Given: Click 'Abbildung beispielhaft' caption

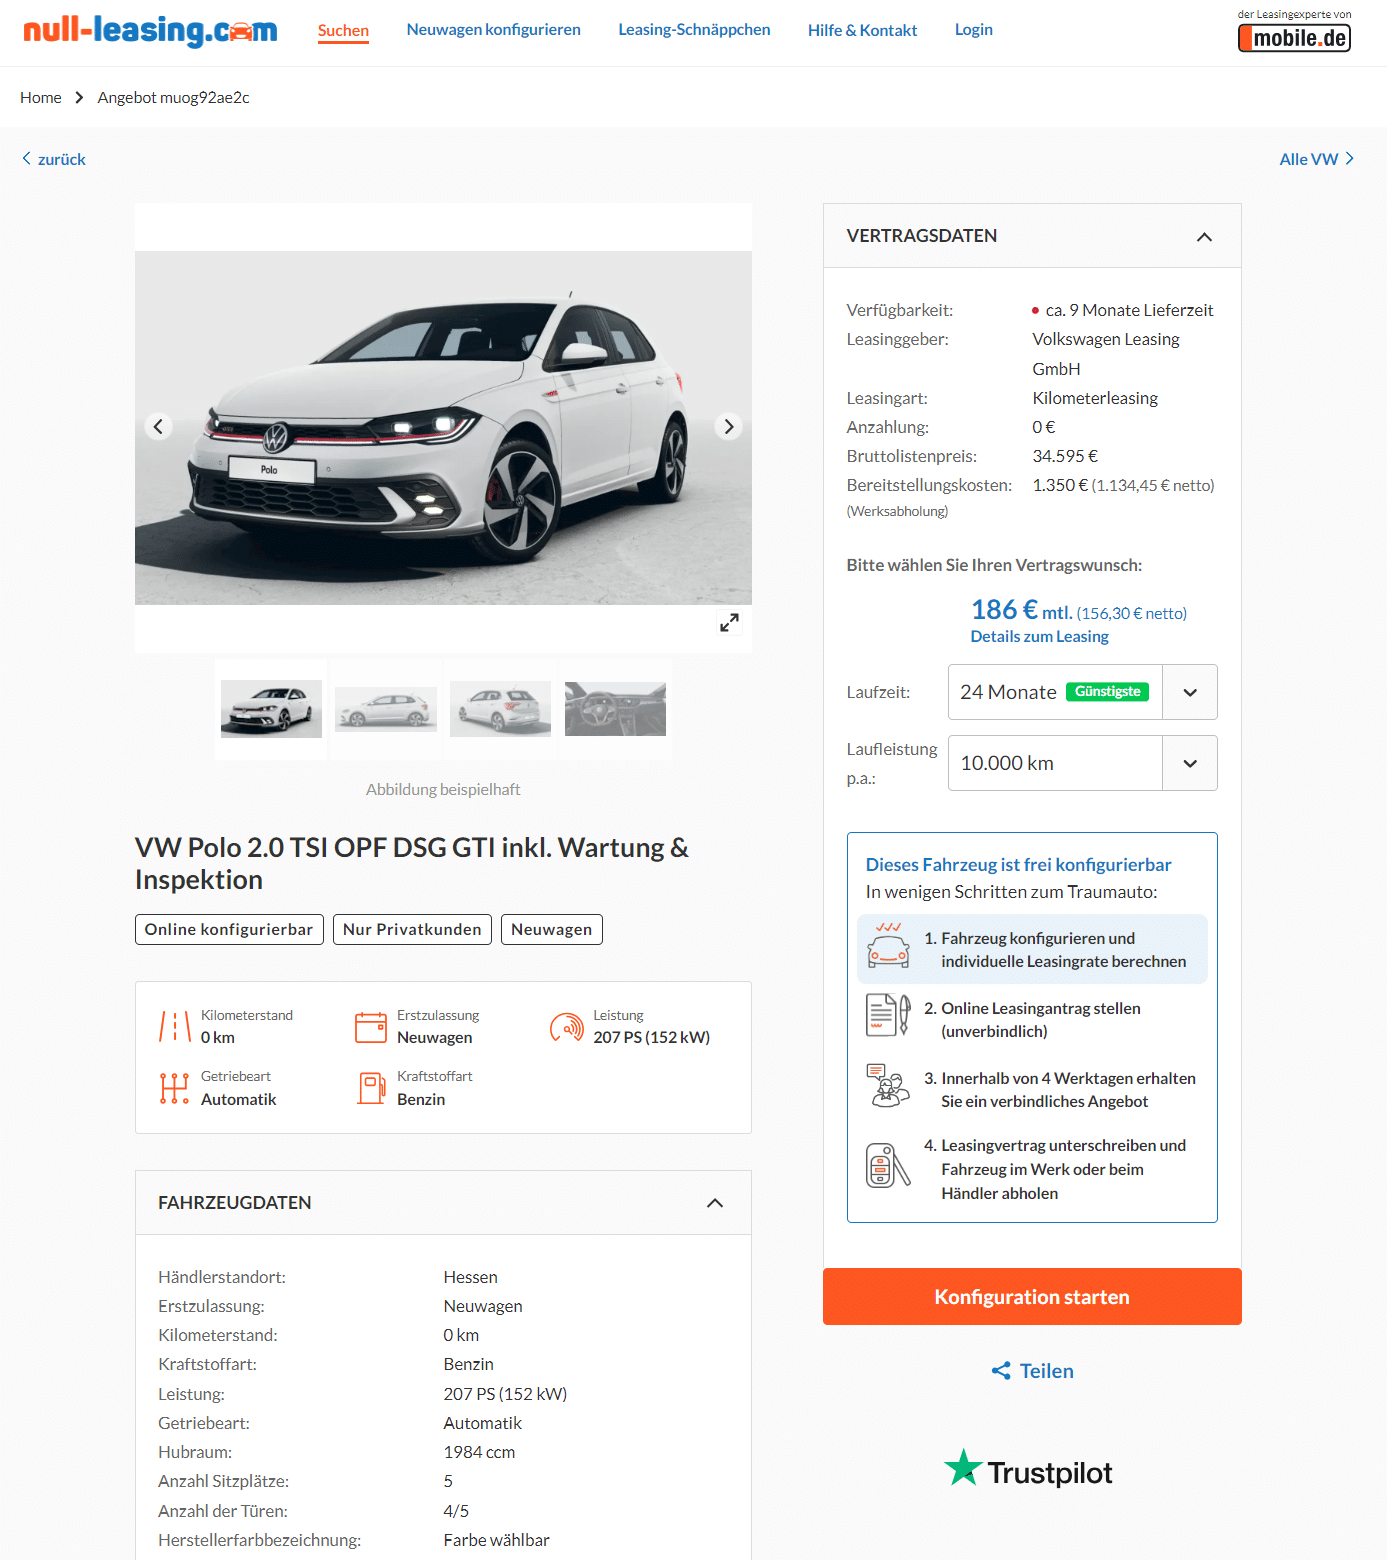Looking at the screenshot, I should (443, 790).
